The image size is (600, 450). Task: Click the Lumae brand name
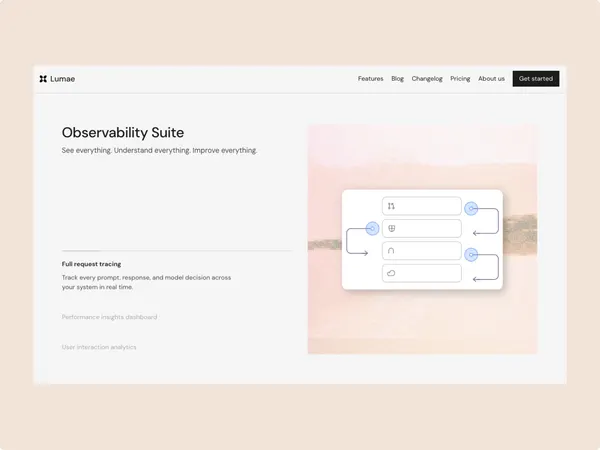(x=62, y=79)
